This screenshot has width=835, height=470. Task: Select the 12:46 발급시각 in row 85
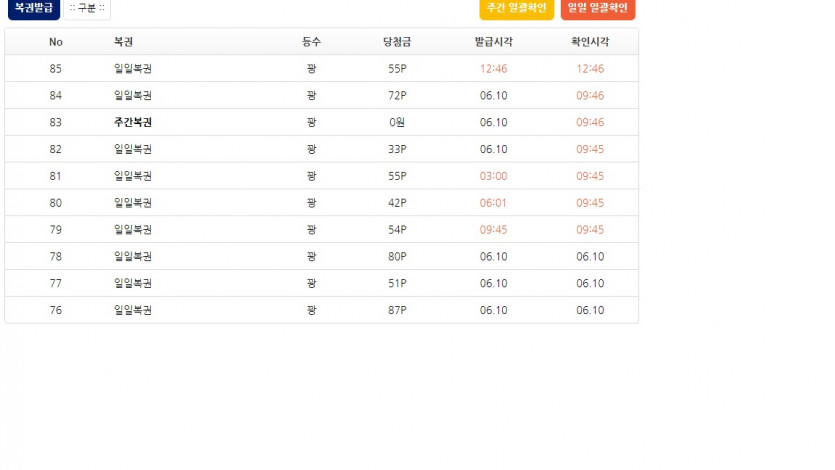click(x=494, y=69)
